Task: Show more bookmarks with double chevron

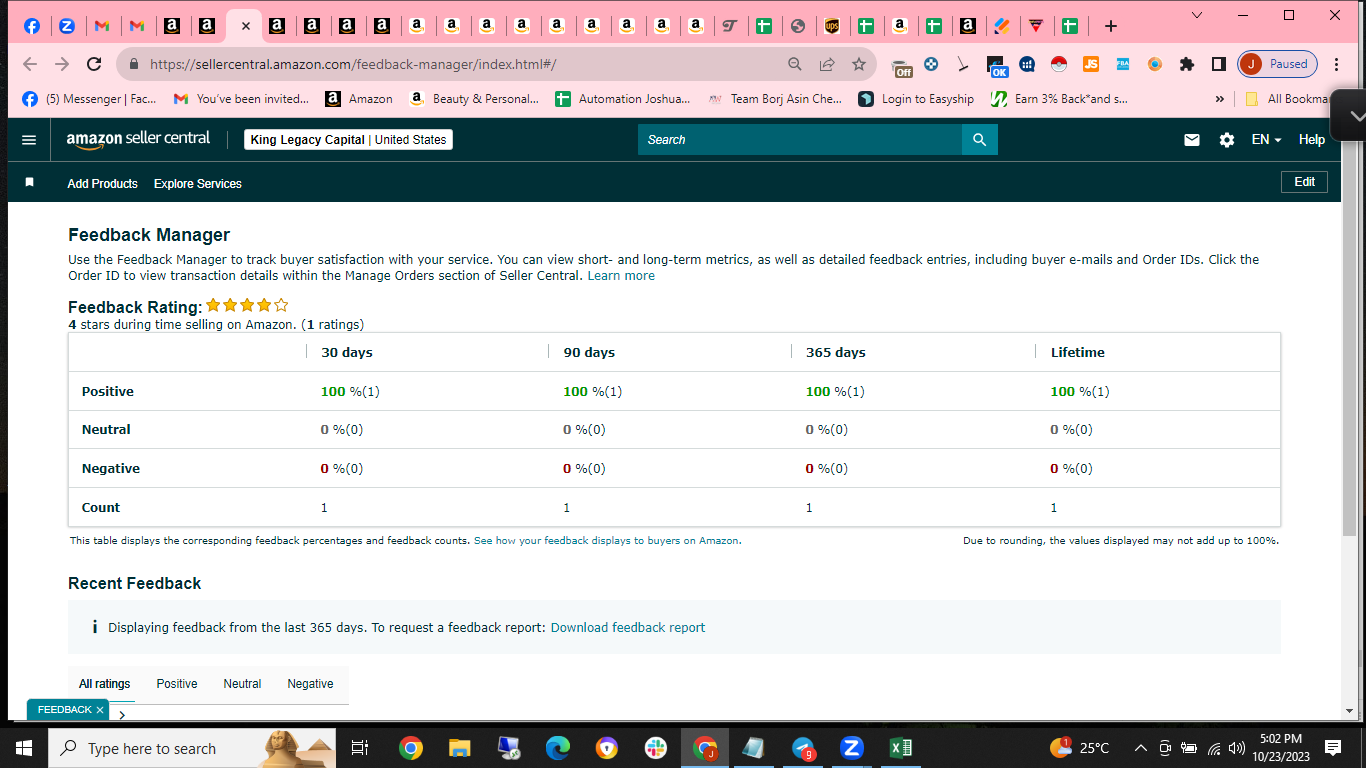Action: click(1219, 99)
